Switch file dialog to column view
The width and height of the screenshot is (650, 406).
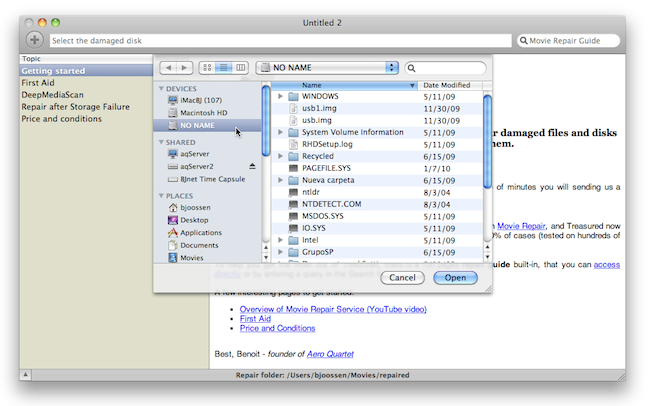point(240,68)
